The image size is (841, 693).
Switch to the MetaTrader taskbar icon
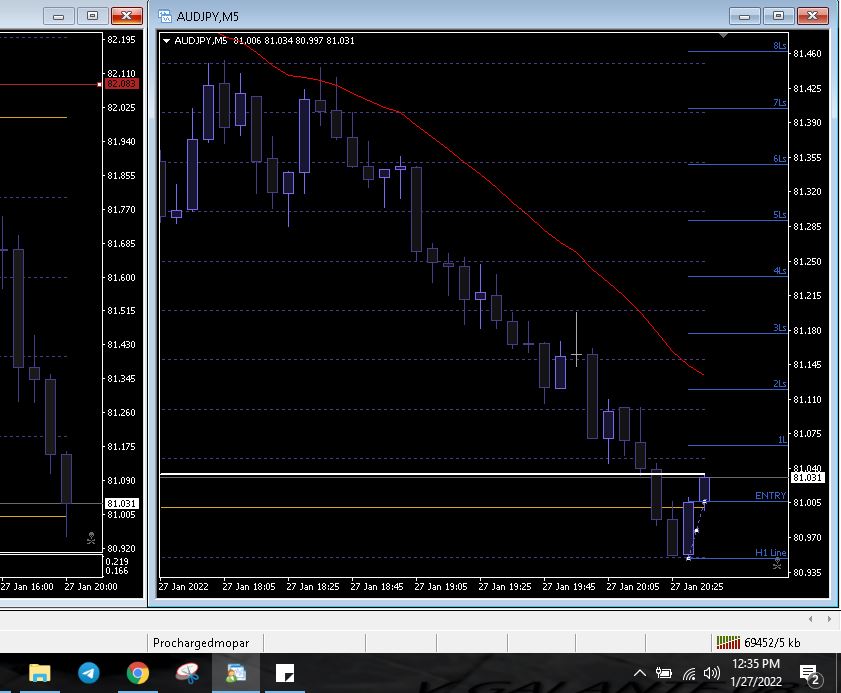(x=235, y=673)
